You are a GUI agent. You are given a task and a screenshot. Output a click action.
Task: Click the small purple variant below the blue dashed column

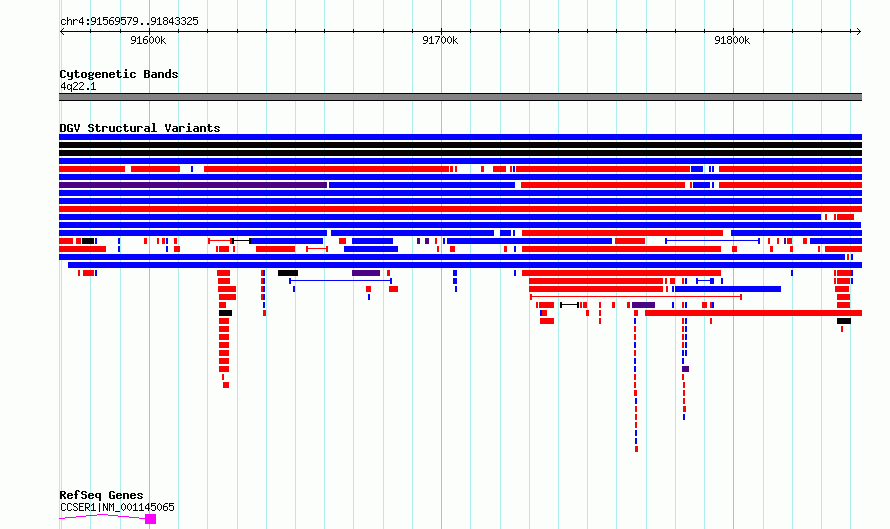click(686, 369)
